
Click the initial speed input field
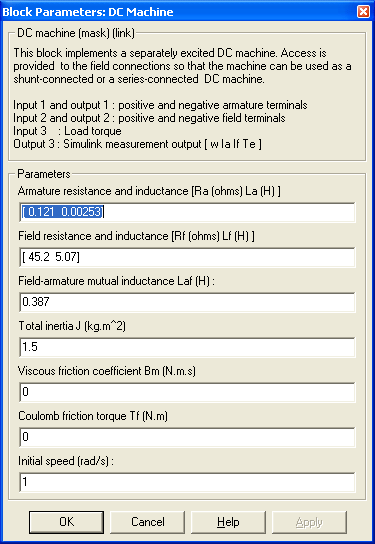click(x=187, y=482)
